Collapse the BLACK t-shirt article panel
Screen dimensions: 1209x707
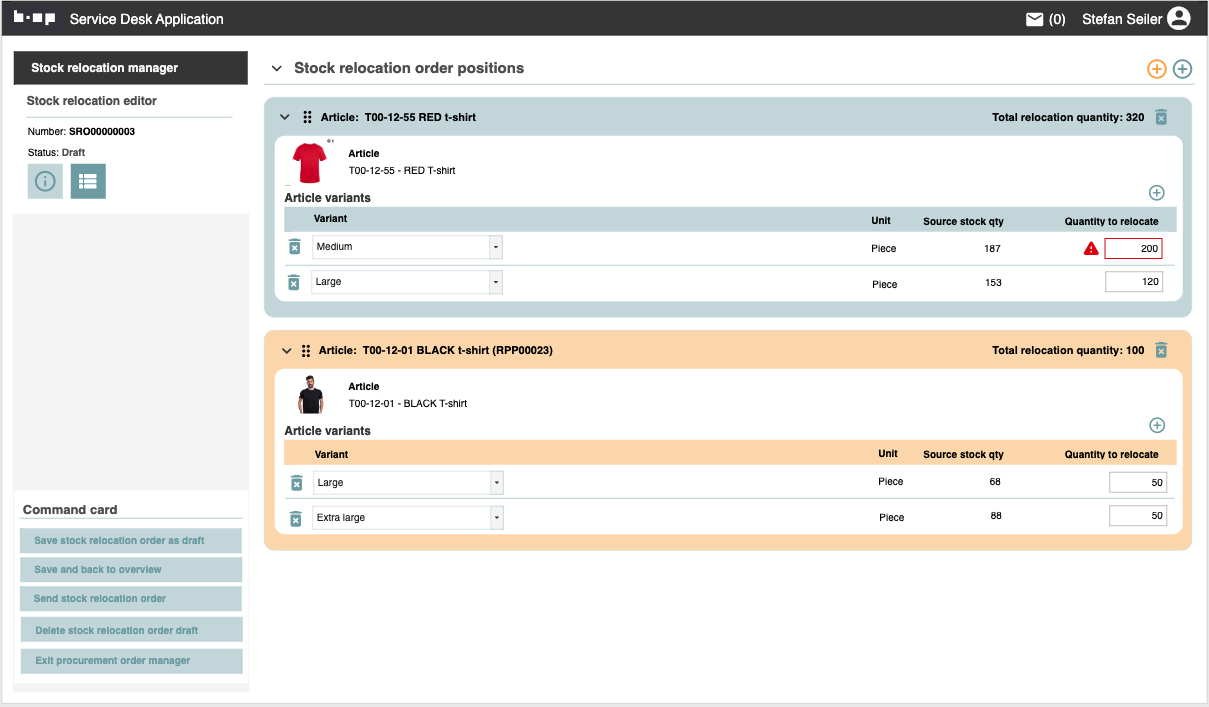[x=287, y=351]
